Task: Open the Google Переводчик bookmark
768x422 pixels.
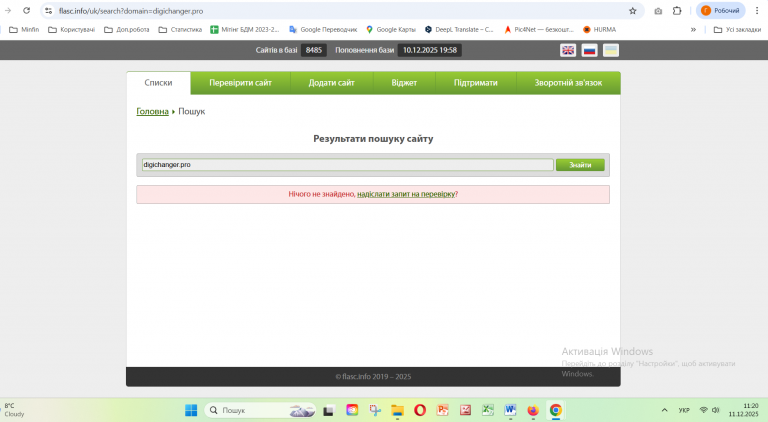Action: coord(323,29)
